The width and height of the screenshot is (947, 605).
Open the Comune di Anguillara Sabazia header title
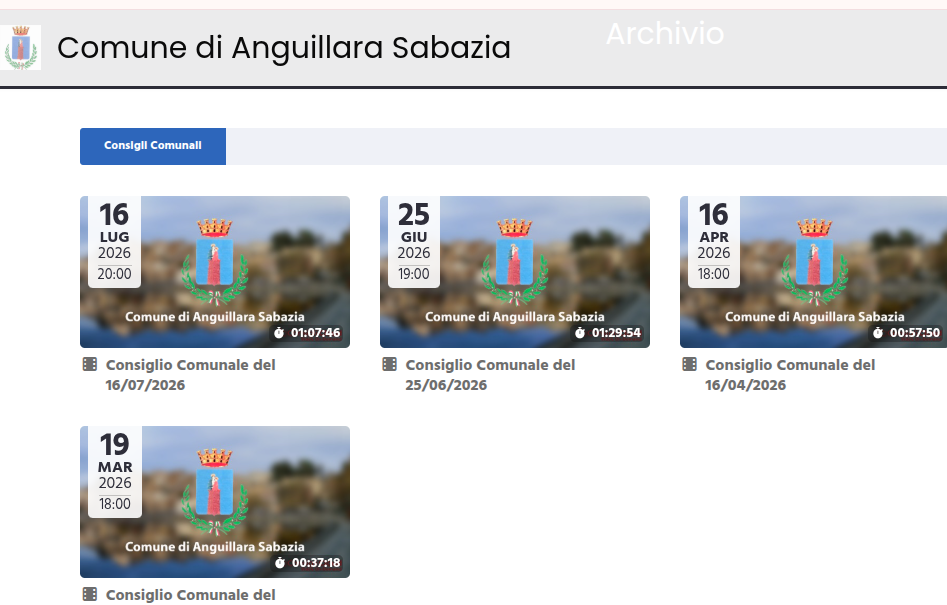284,48
